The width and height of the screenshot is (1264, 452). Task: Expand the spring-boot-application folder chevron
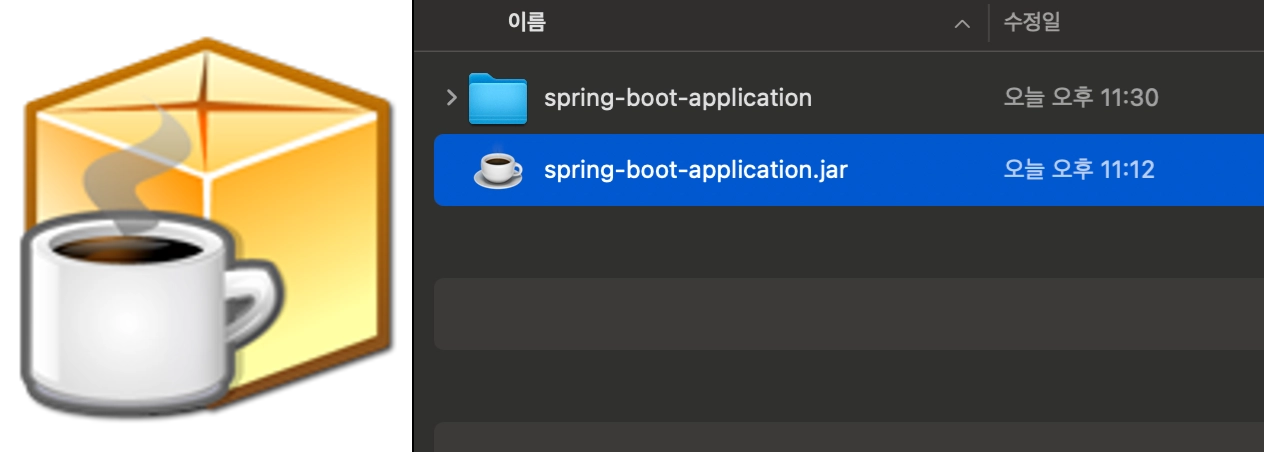[x=451, y=98]
